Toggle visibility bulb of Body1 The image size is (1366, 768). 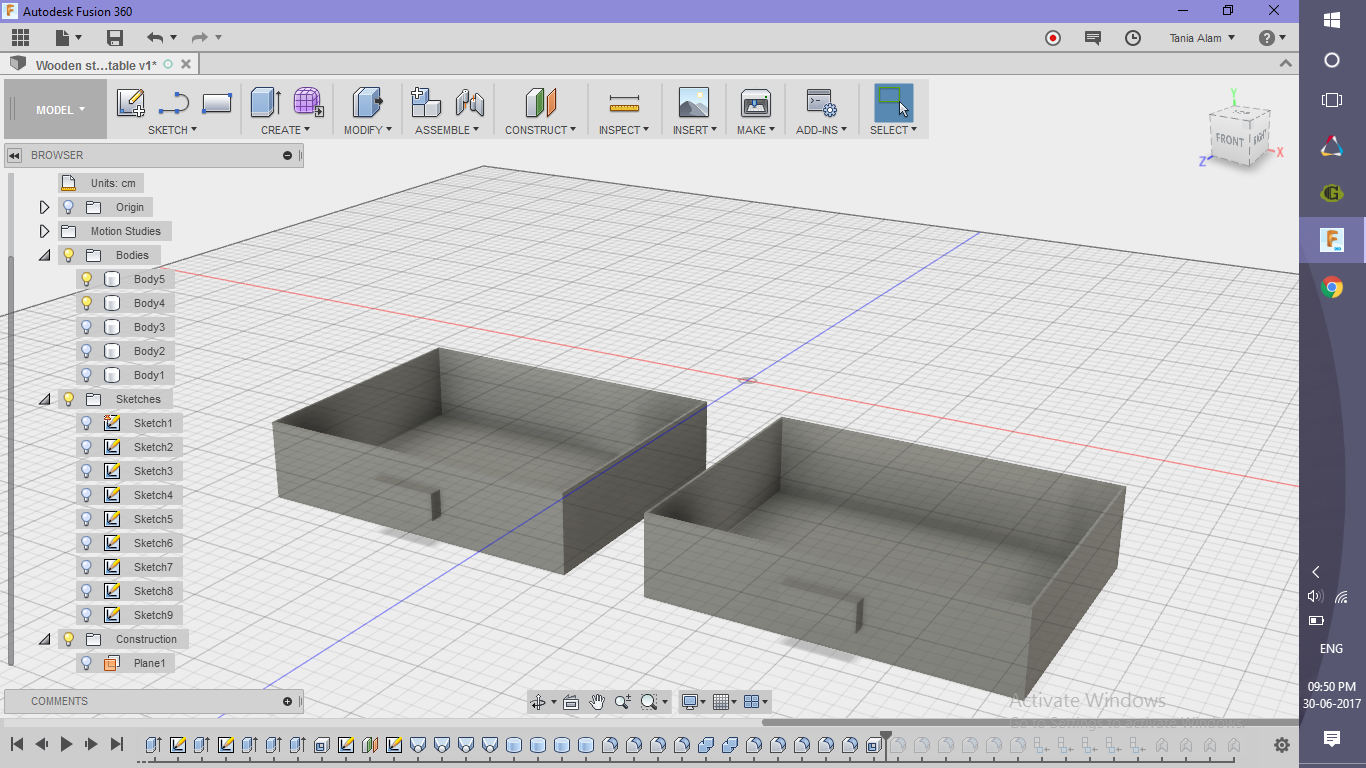pyautogui.click(x=86, y=375)
